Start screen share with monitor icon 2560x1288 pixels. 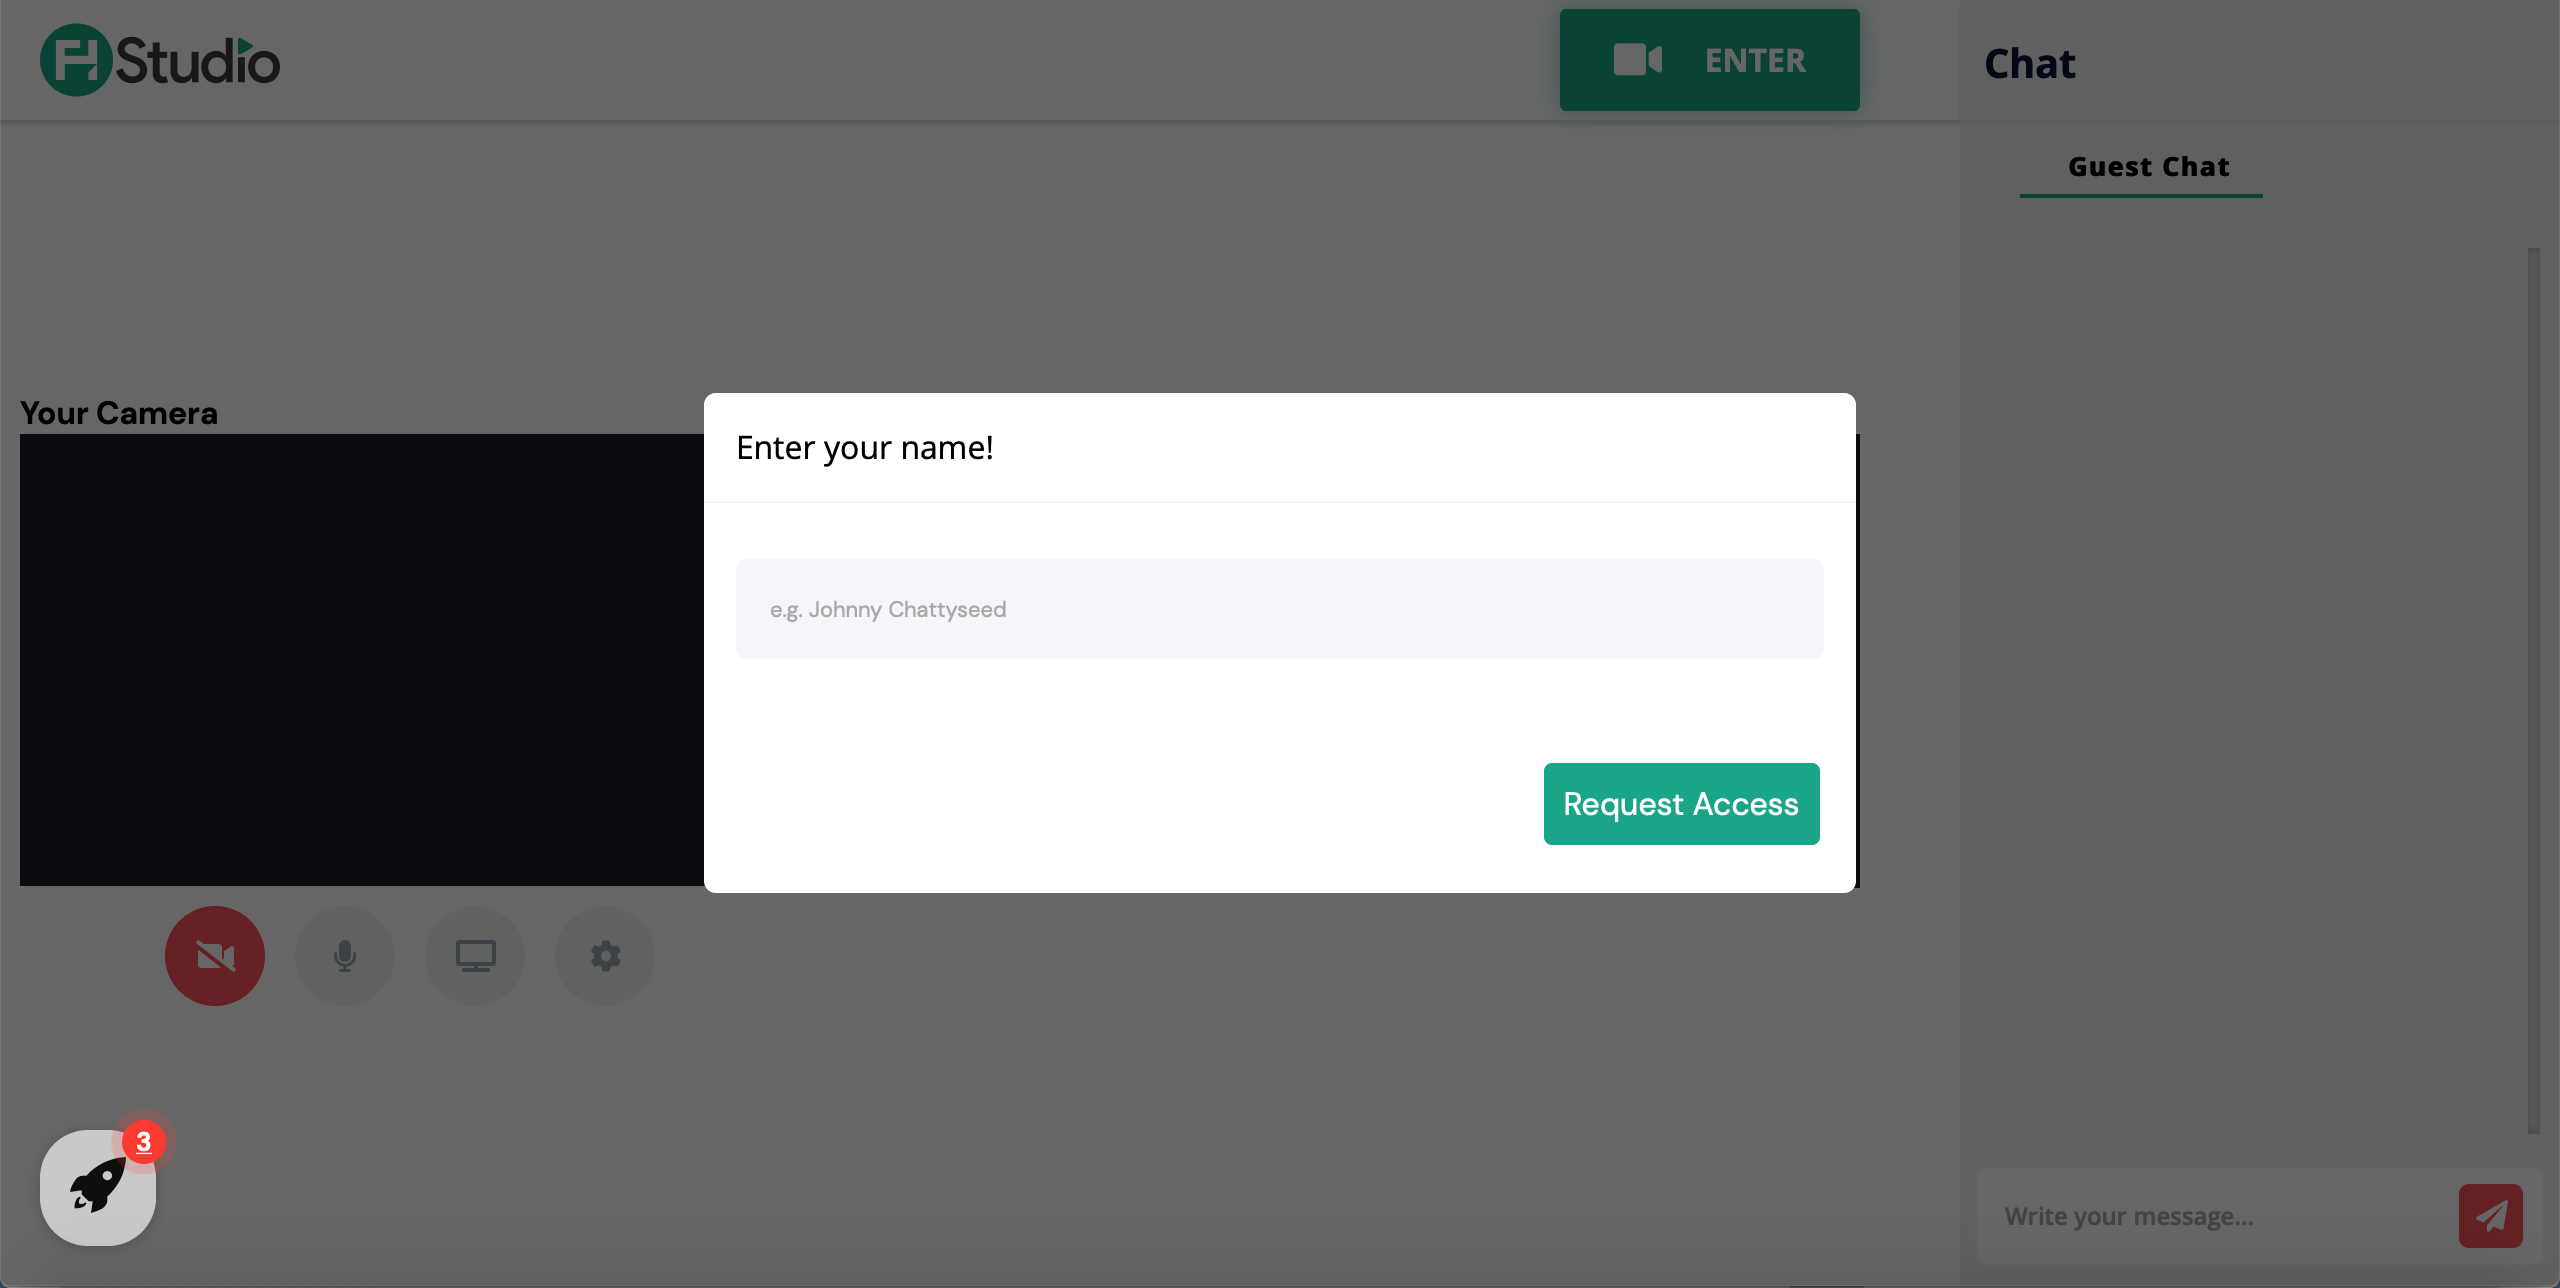(x=475, y=956)
